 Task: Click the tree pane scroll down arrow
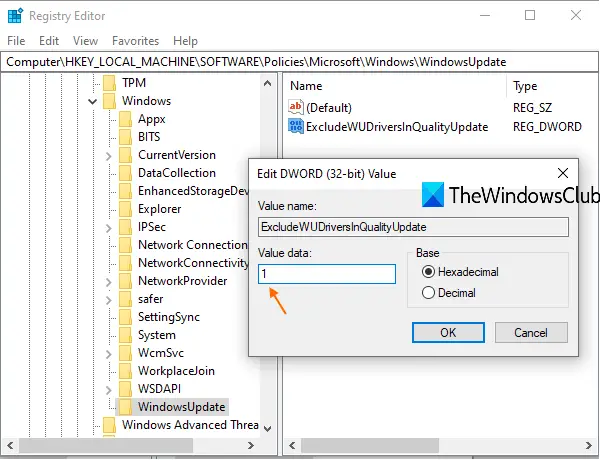pos(268,428)
